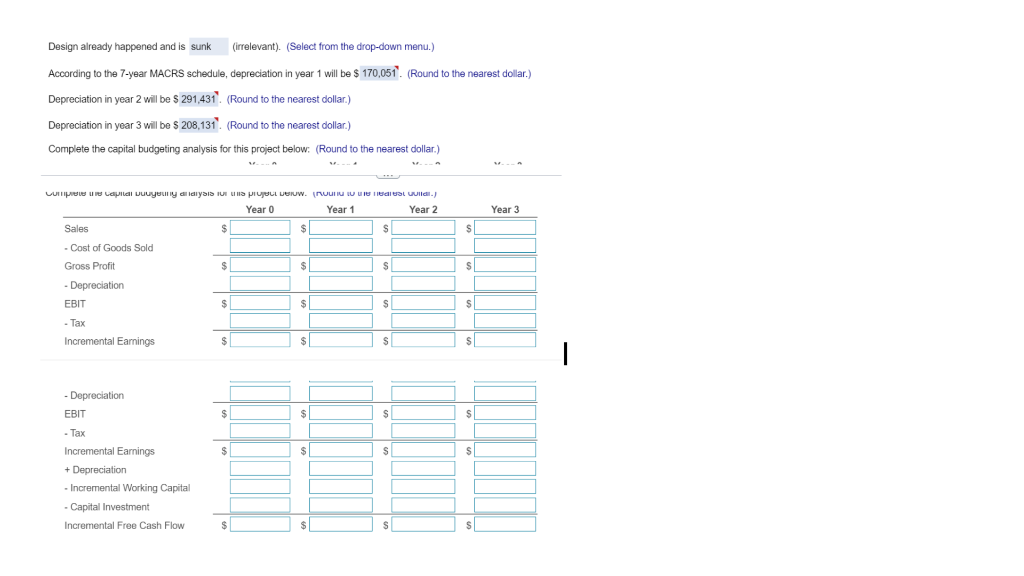
Task: Focus the Gross Profit Year 3 field
Action: (x=505, y=264)
